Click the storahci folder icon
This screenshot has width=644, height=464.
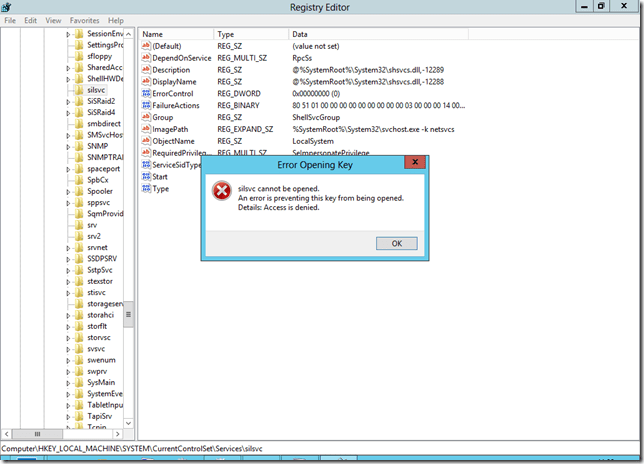click(79, 315)
